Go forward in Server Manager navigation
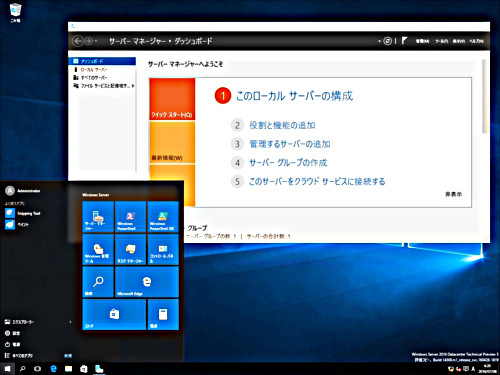 tap(89, 41)
